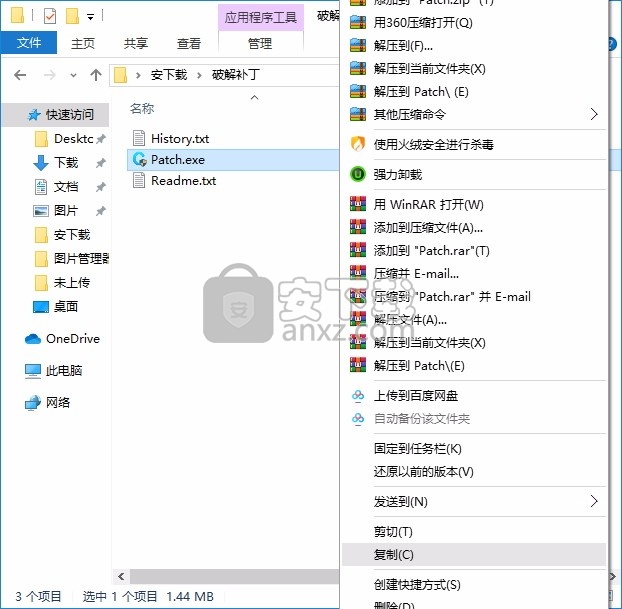Image resolution: width=622 pixels, height=609 pixels.
Task: Click the blue download arrow icon for 下载
Action: (x=41, y=163)
